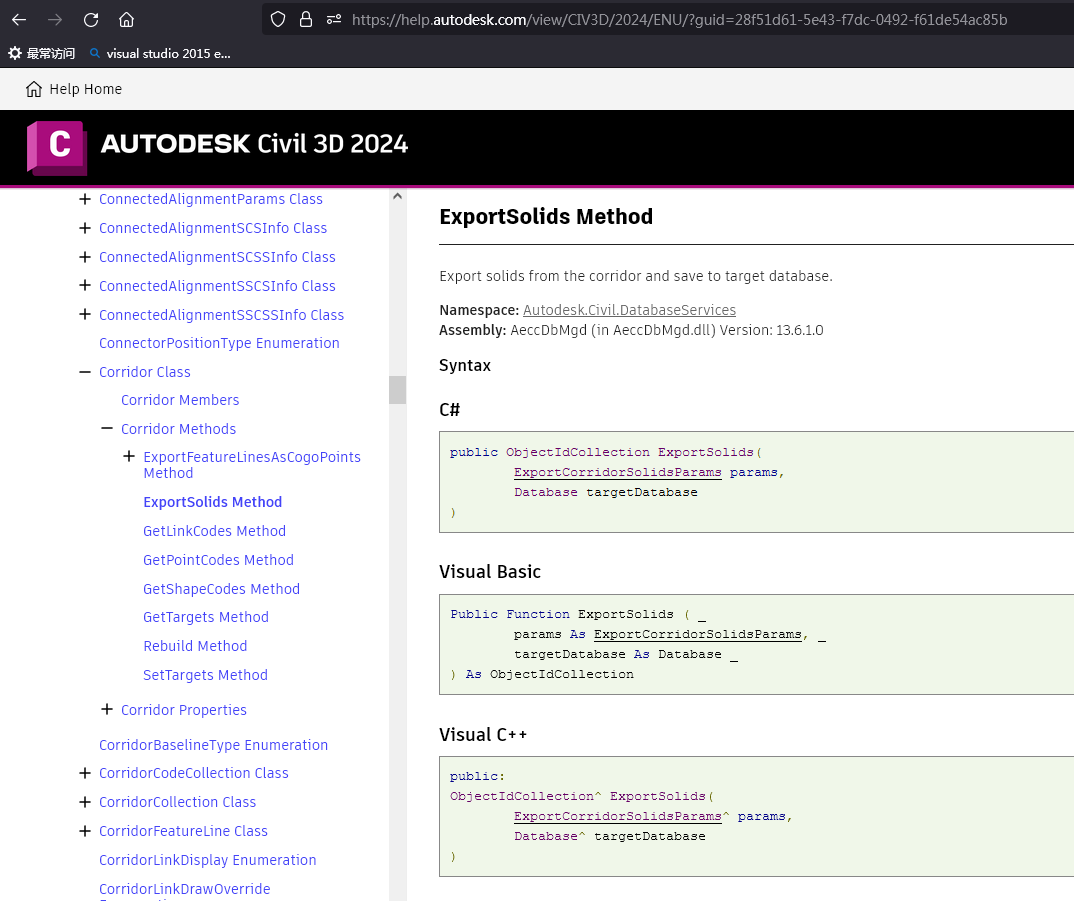The width and height of the screenshot is (1074, 901).
Task: Expand the ConnectedAlignmentParams Class node
Action: pyautogui.click(x=85, y=199)
